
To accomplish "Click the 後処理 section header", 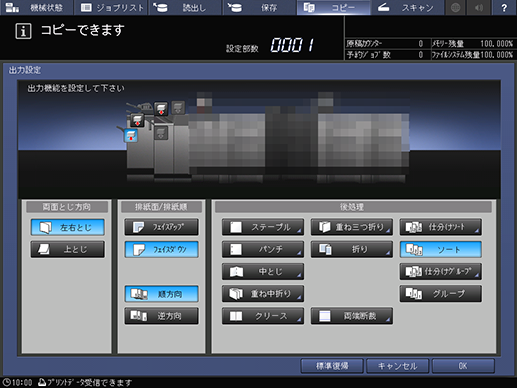I will point(353,207).
